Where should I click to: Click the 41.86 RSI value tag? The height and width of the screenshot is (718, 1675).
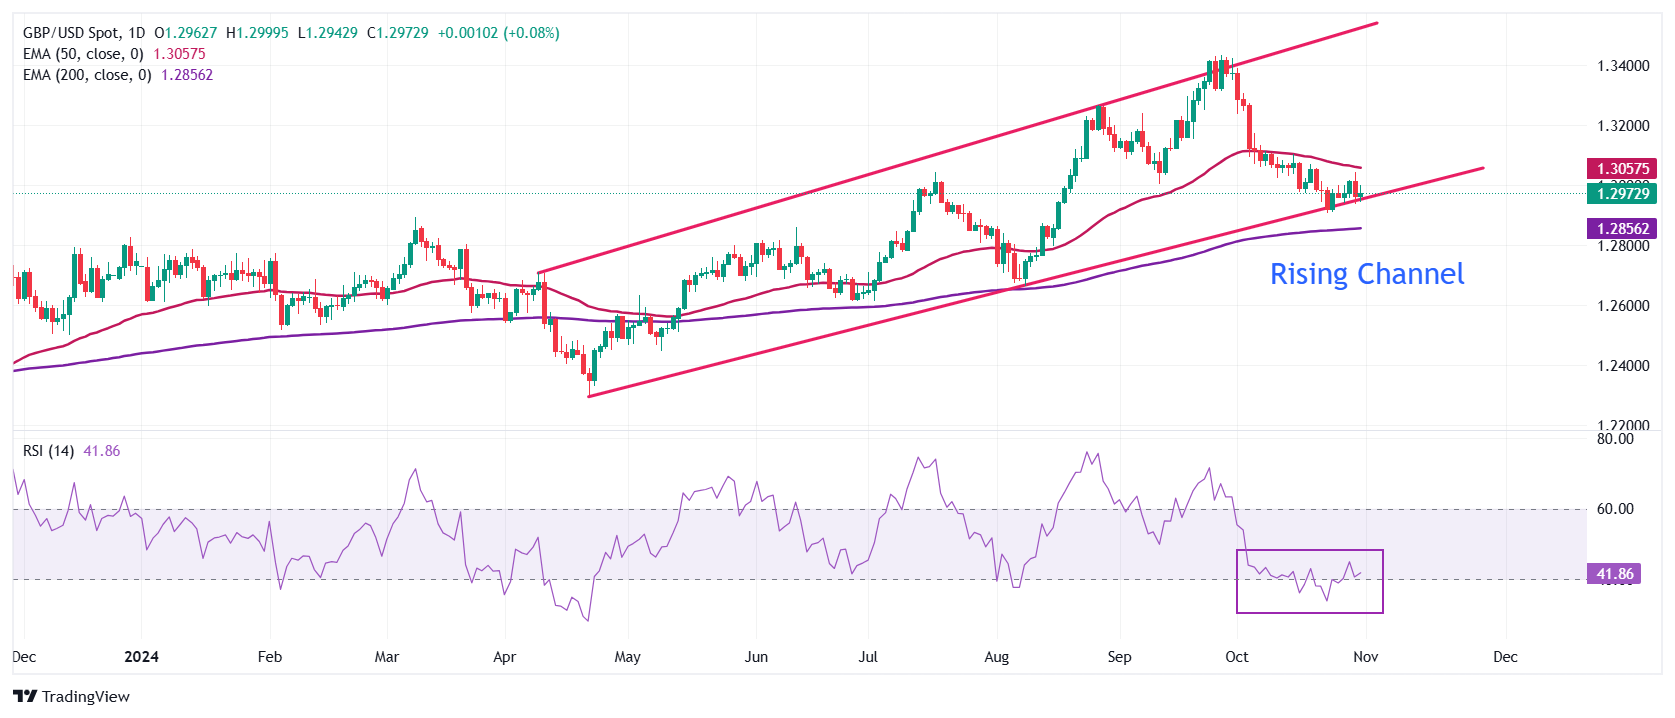pyautogui.click(x=1613, y=574)
